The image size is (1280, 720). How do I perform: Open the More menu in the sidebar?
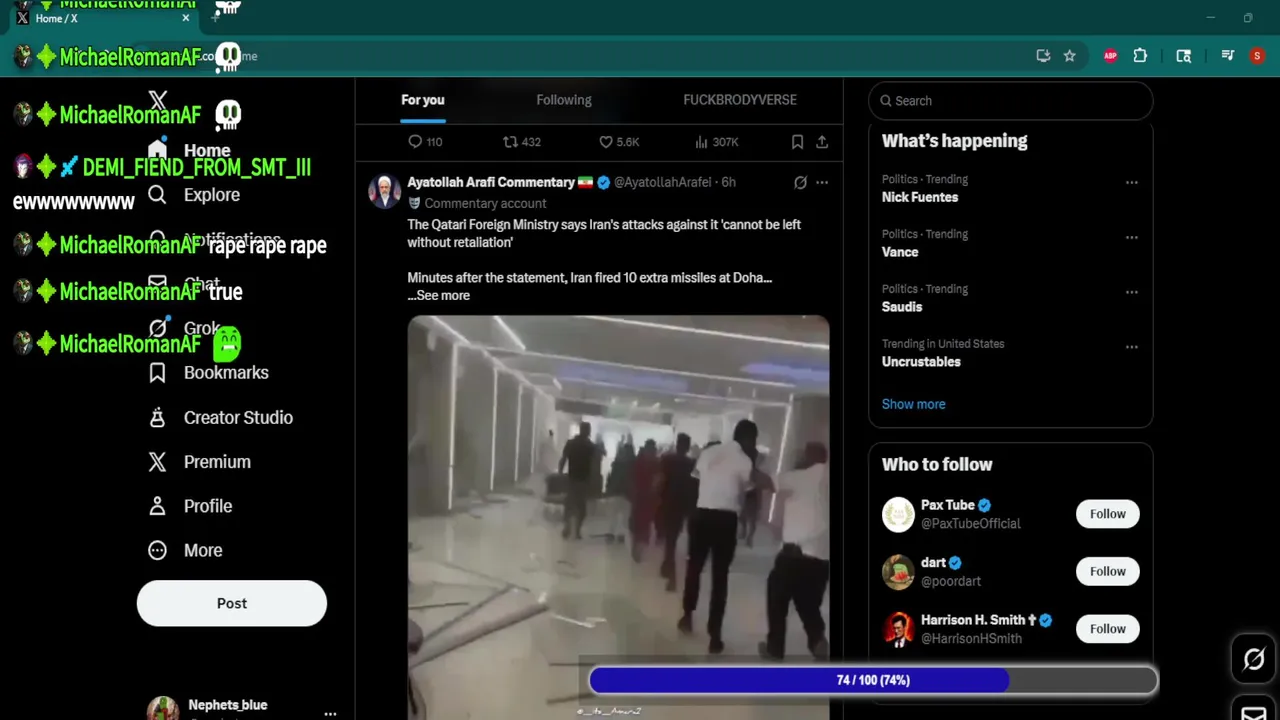[x=185, y=550]
